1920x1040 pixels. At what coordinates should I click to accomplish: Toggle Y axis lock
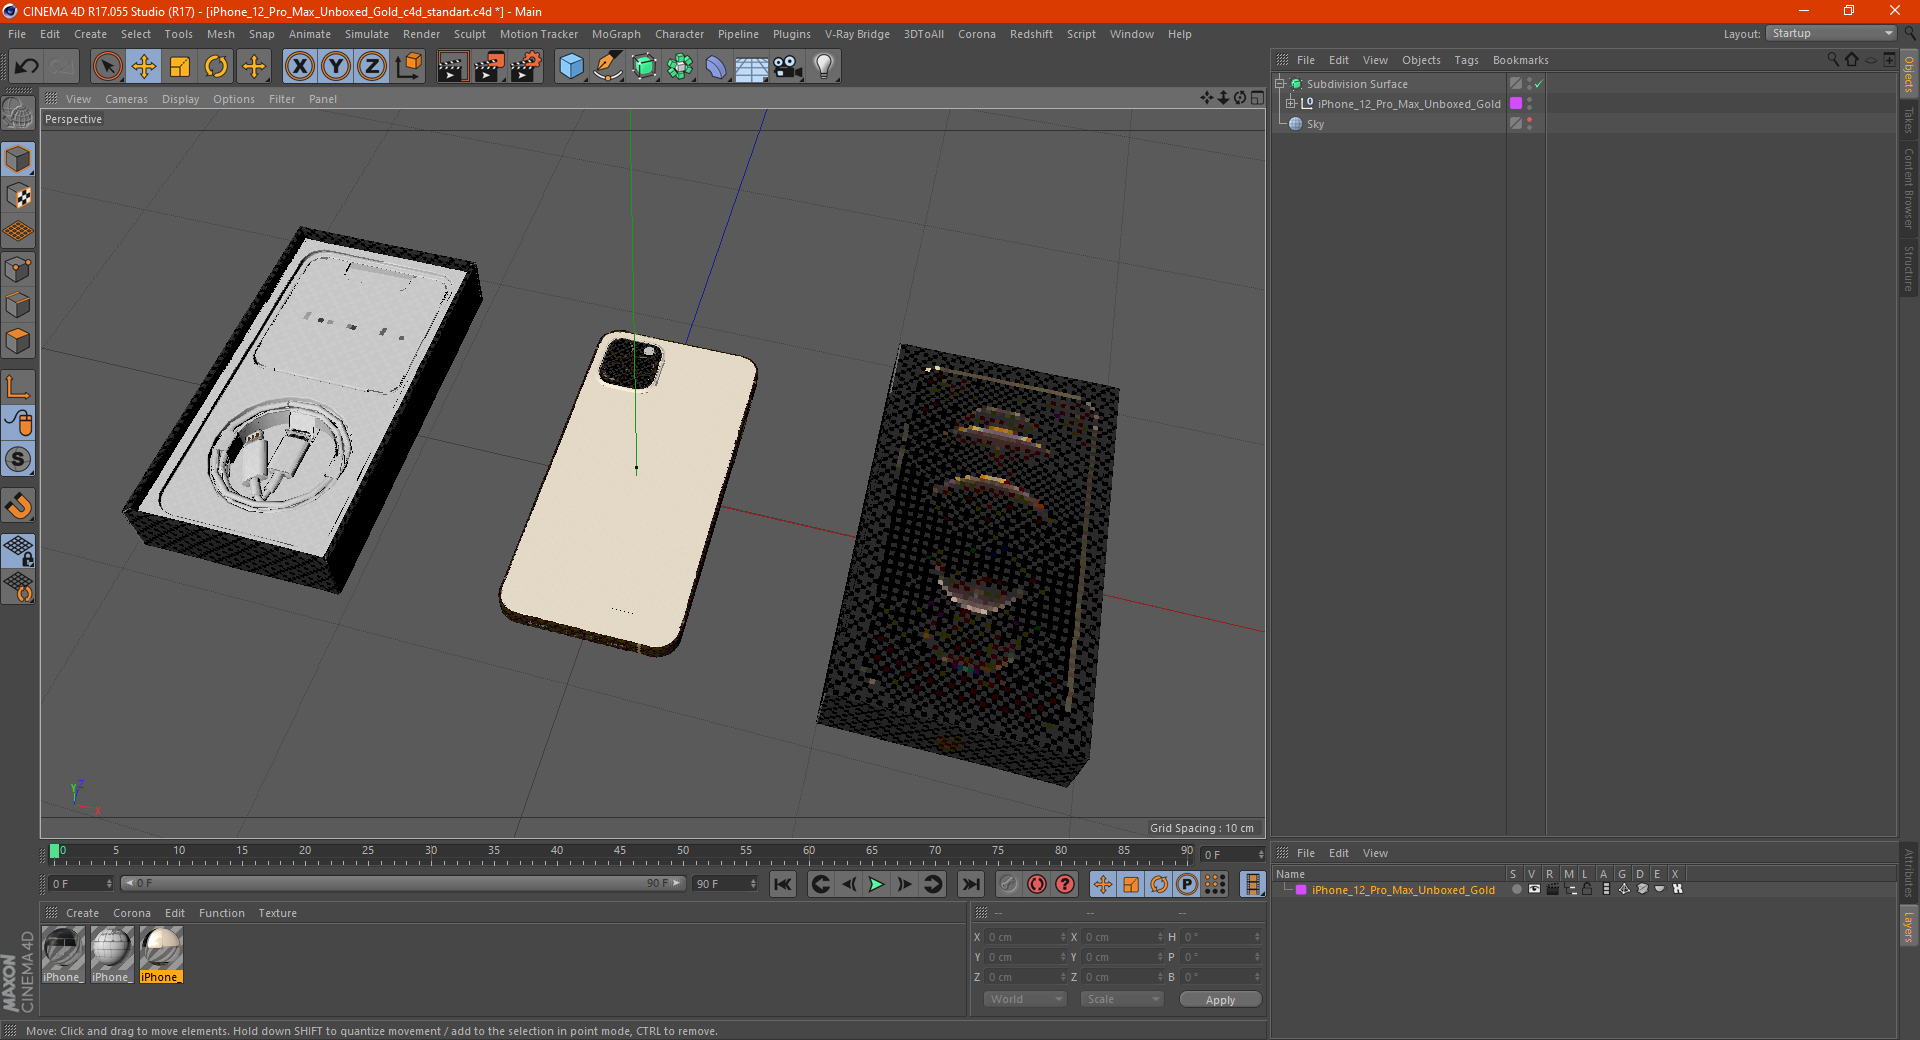click(x=336, y=67)
